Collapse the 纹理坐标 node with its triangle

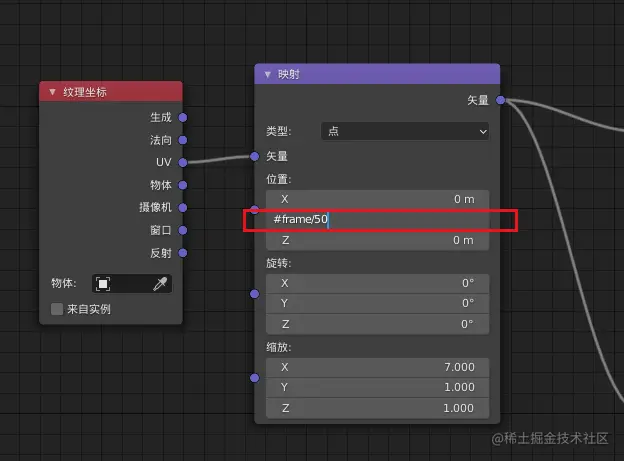click(53, 92)
